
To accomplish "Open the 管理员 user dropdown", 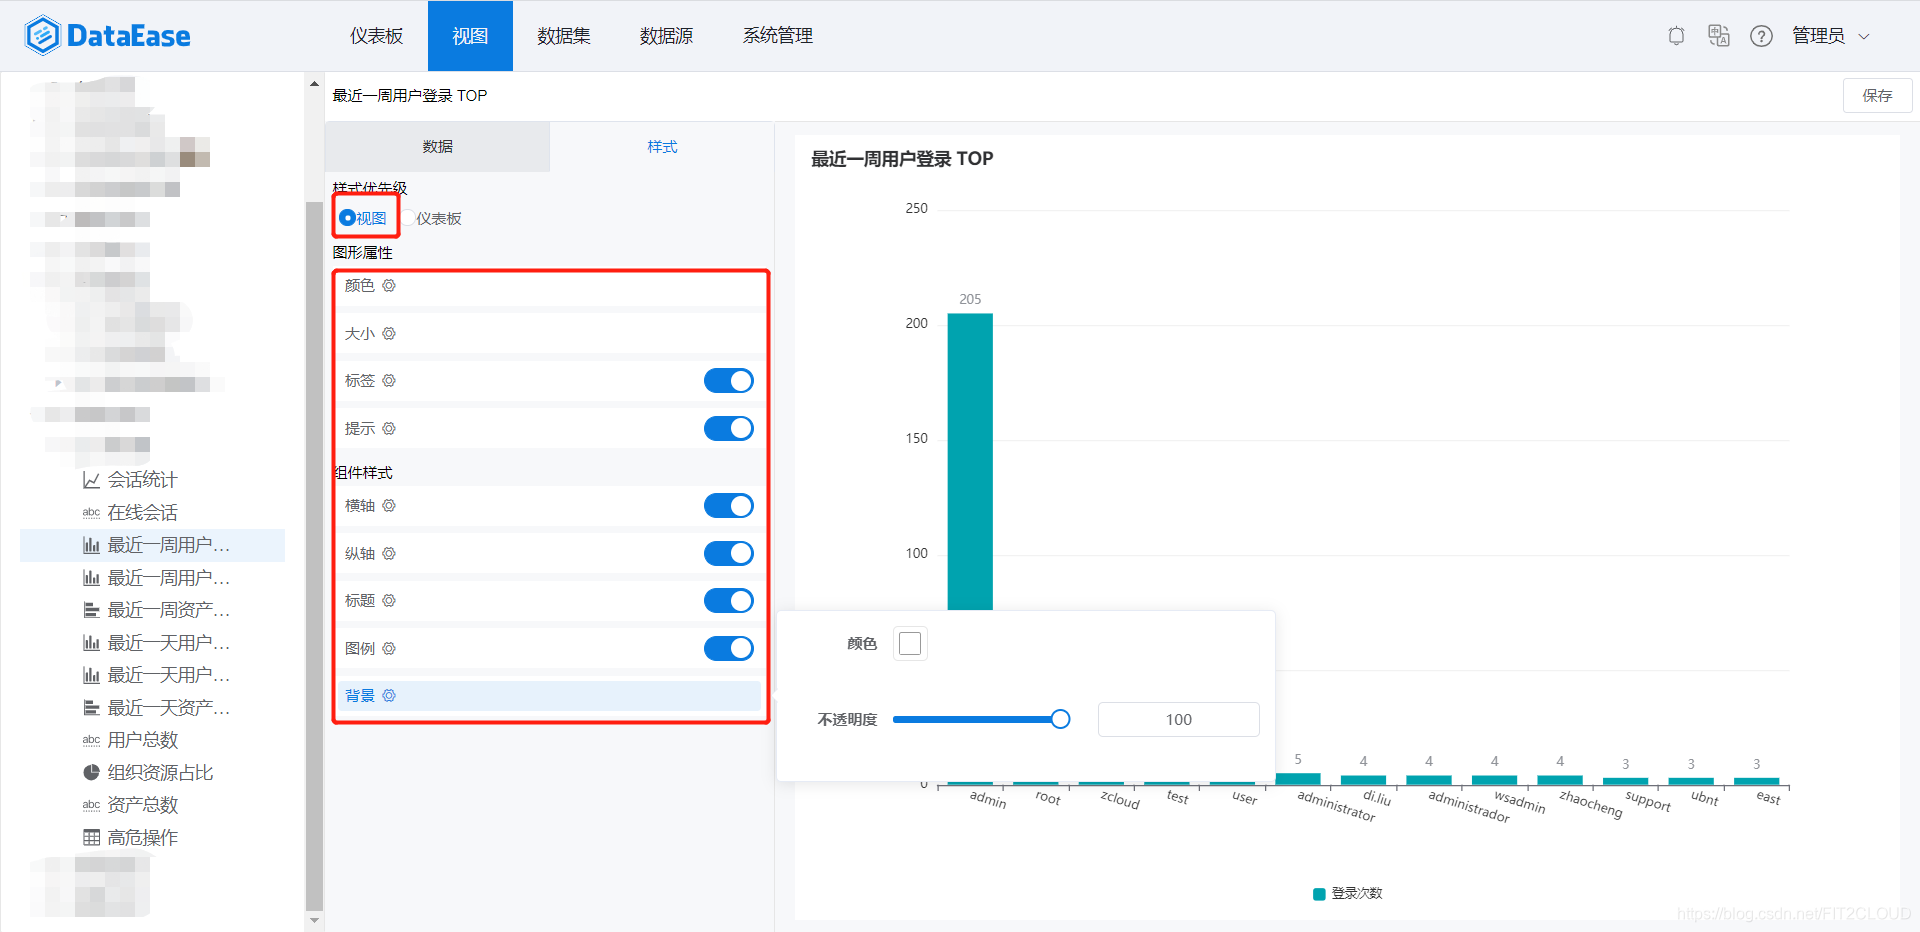I will coord(1830,36).
